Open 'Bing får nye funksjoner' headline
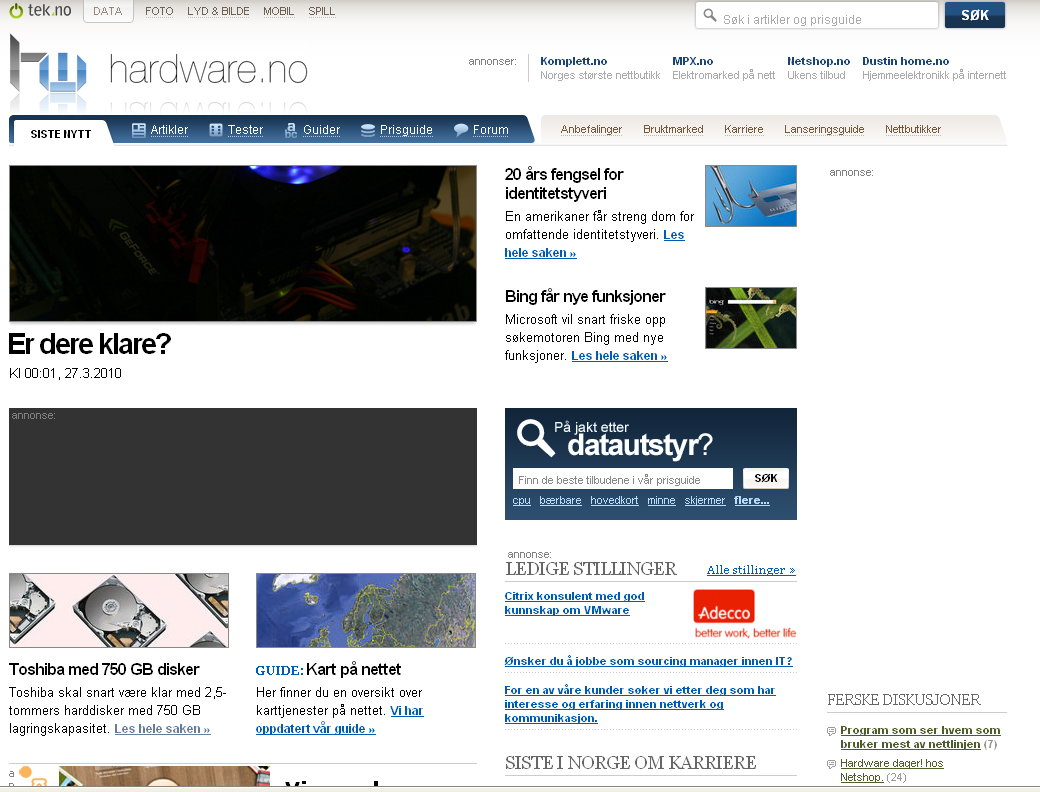Image resolution: width=1040 pixels, height=792 pixels. [x=584, y=297]
